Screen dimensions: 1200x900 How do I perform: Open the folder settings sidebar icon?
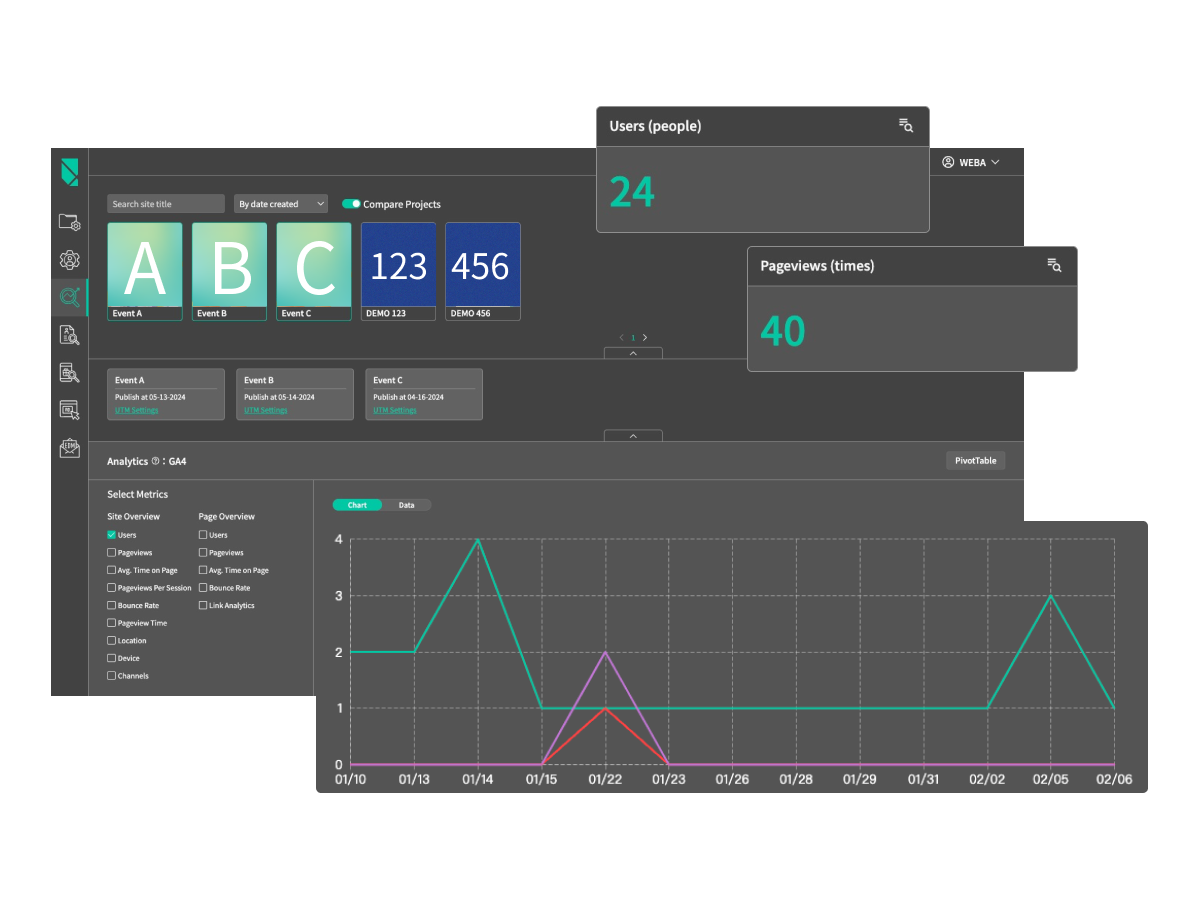coord(69,222)
